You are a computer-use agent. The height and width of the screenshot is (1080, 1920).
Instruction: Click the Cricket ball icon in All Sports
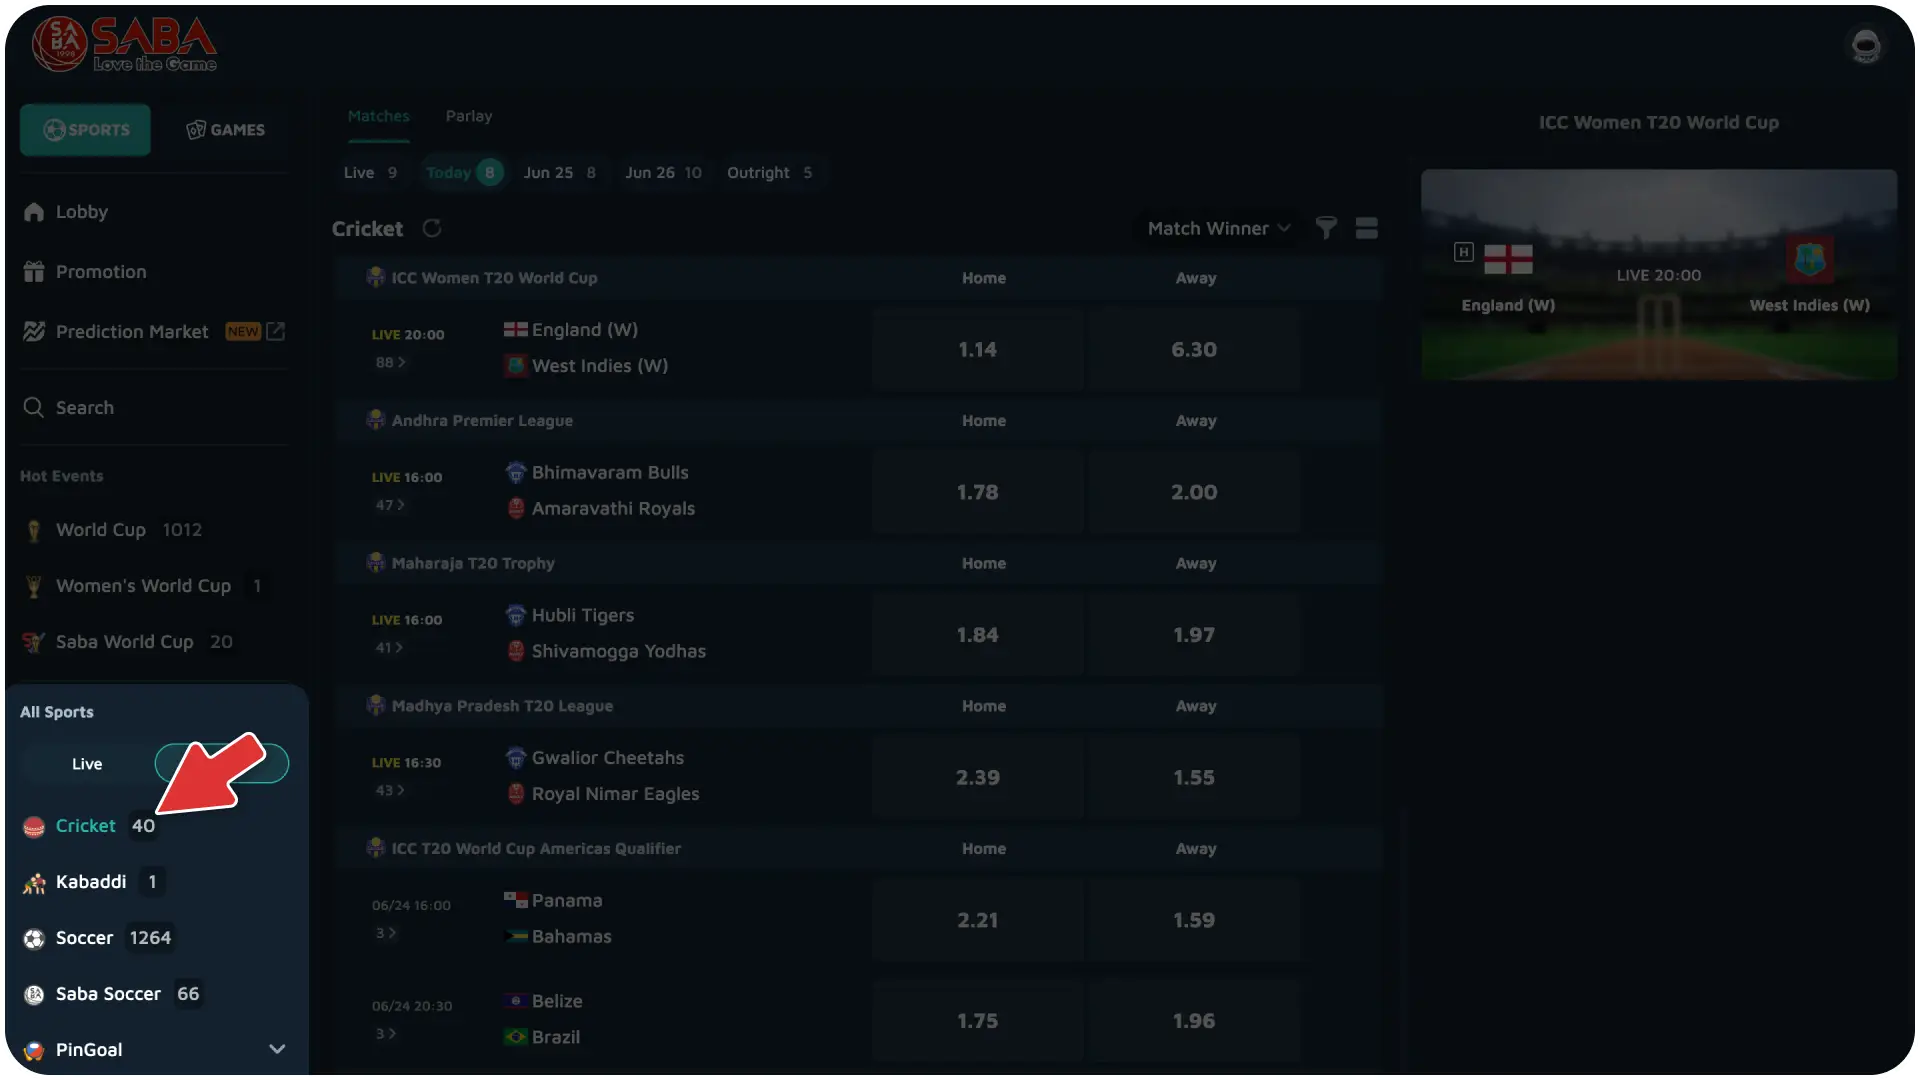tap(34, 827)
